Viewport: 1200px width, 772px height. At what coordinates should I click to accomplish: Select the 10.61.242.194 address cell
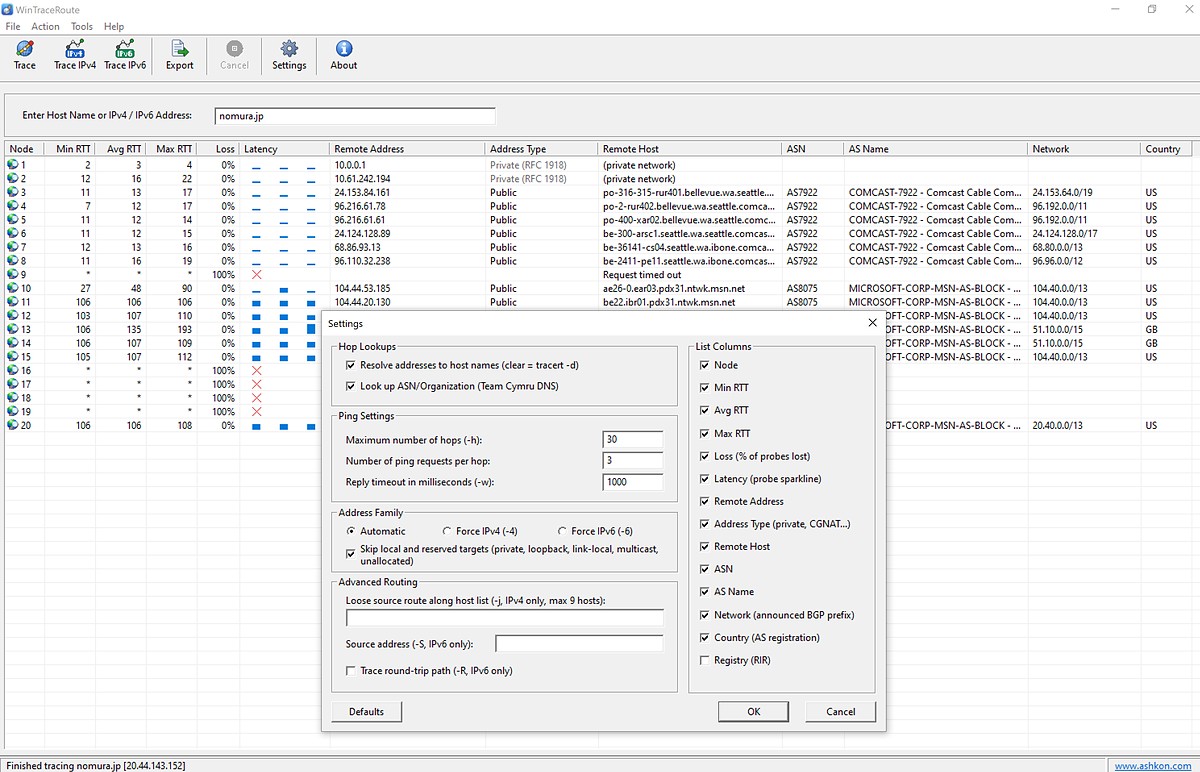point(364,179)
